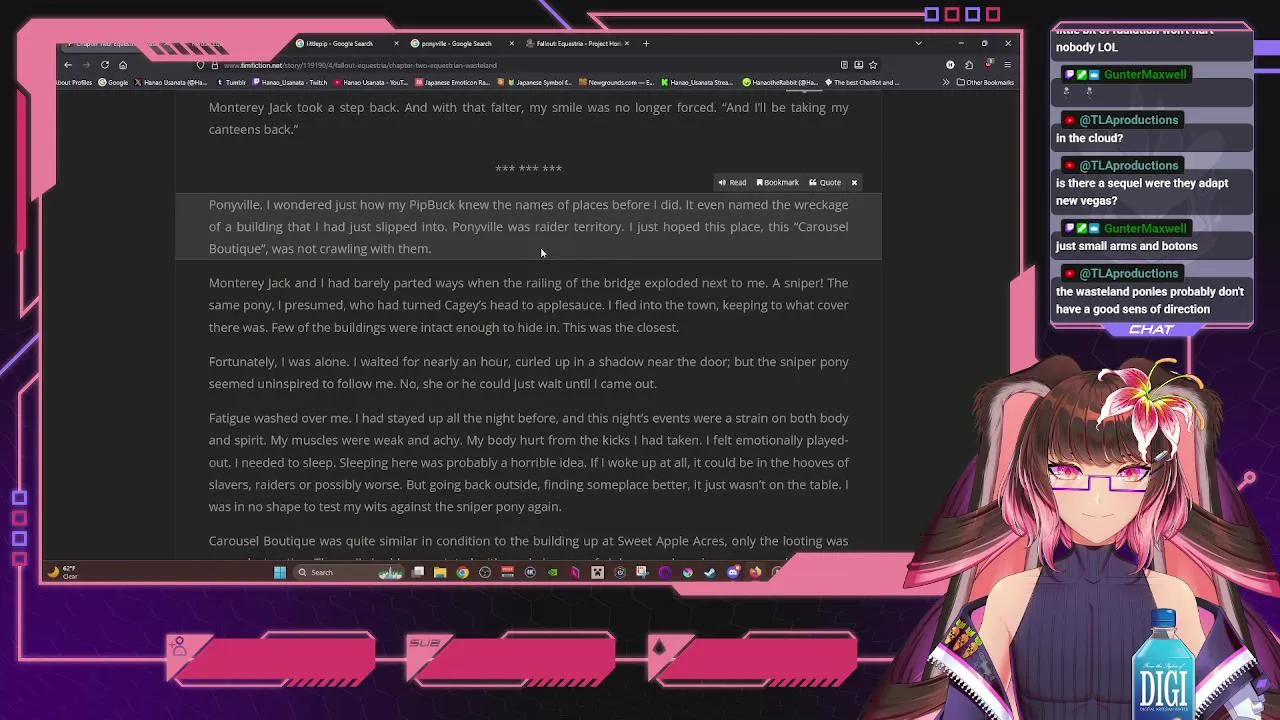Click the highlighted Ponyville paragraph

pos(528,227)
